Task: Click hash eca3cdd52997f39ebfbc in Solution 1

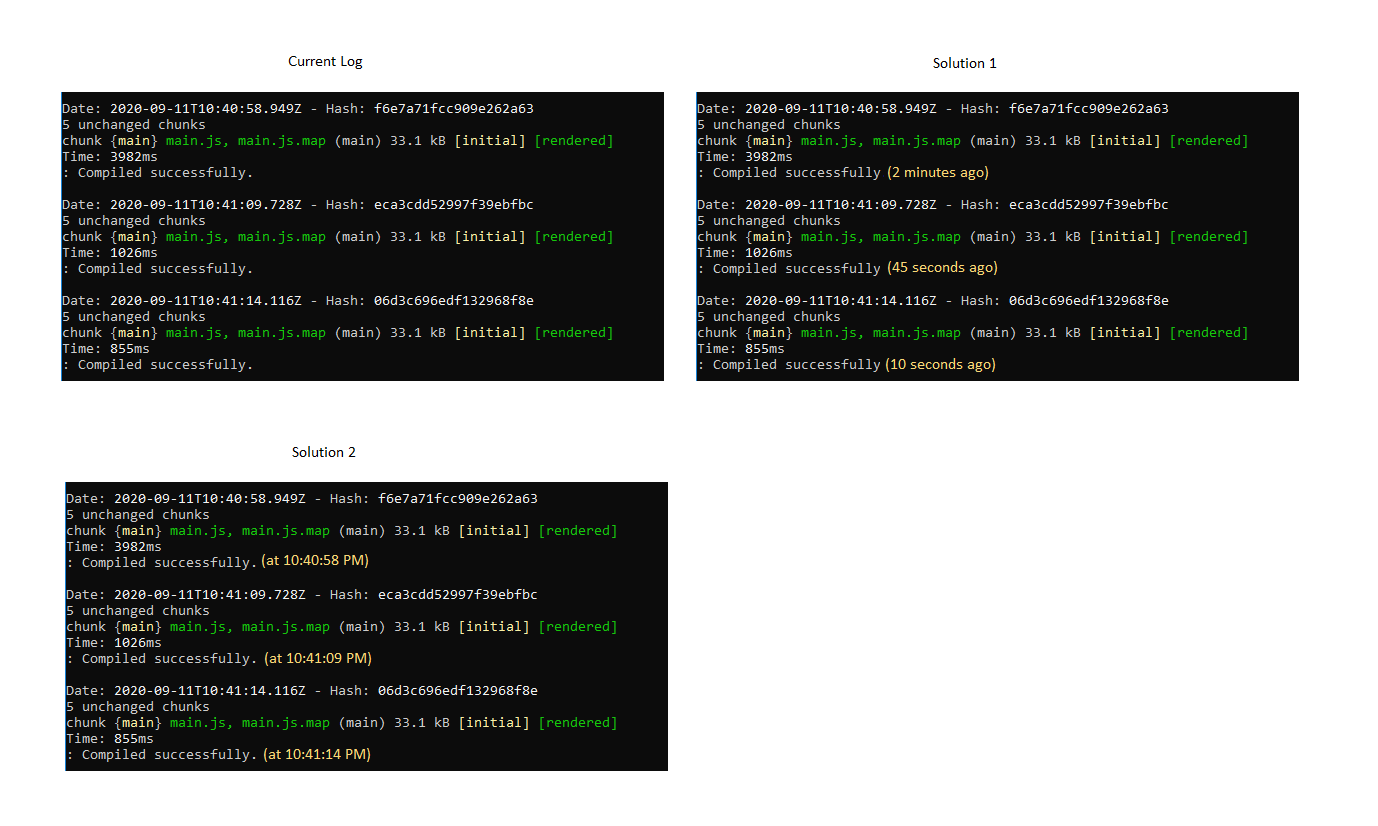Action: click(1088, 204)
